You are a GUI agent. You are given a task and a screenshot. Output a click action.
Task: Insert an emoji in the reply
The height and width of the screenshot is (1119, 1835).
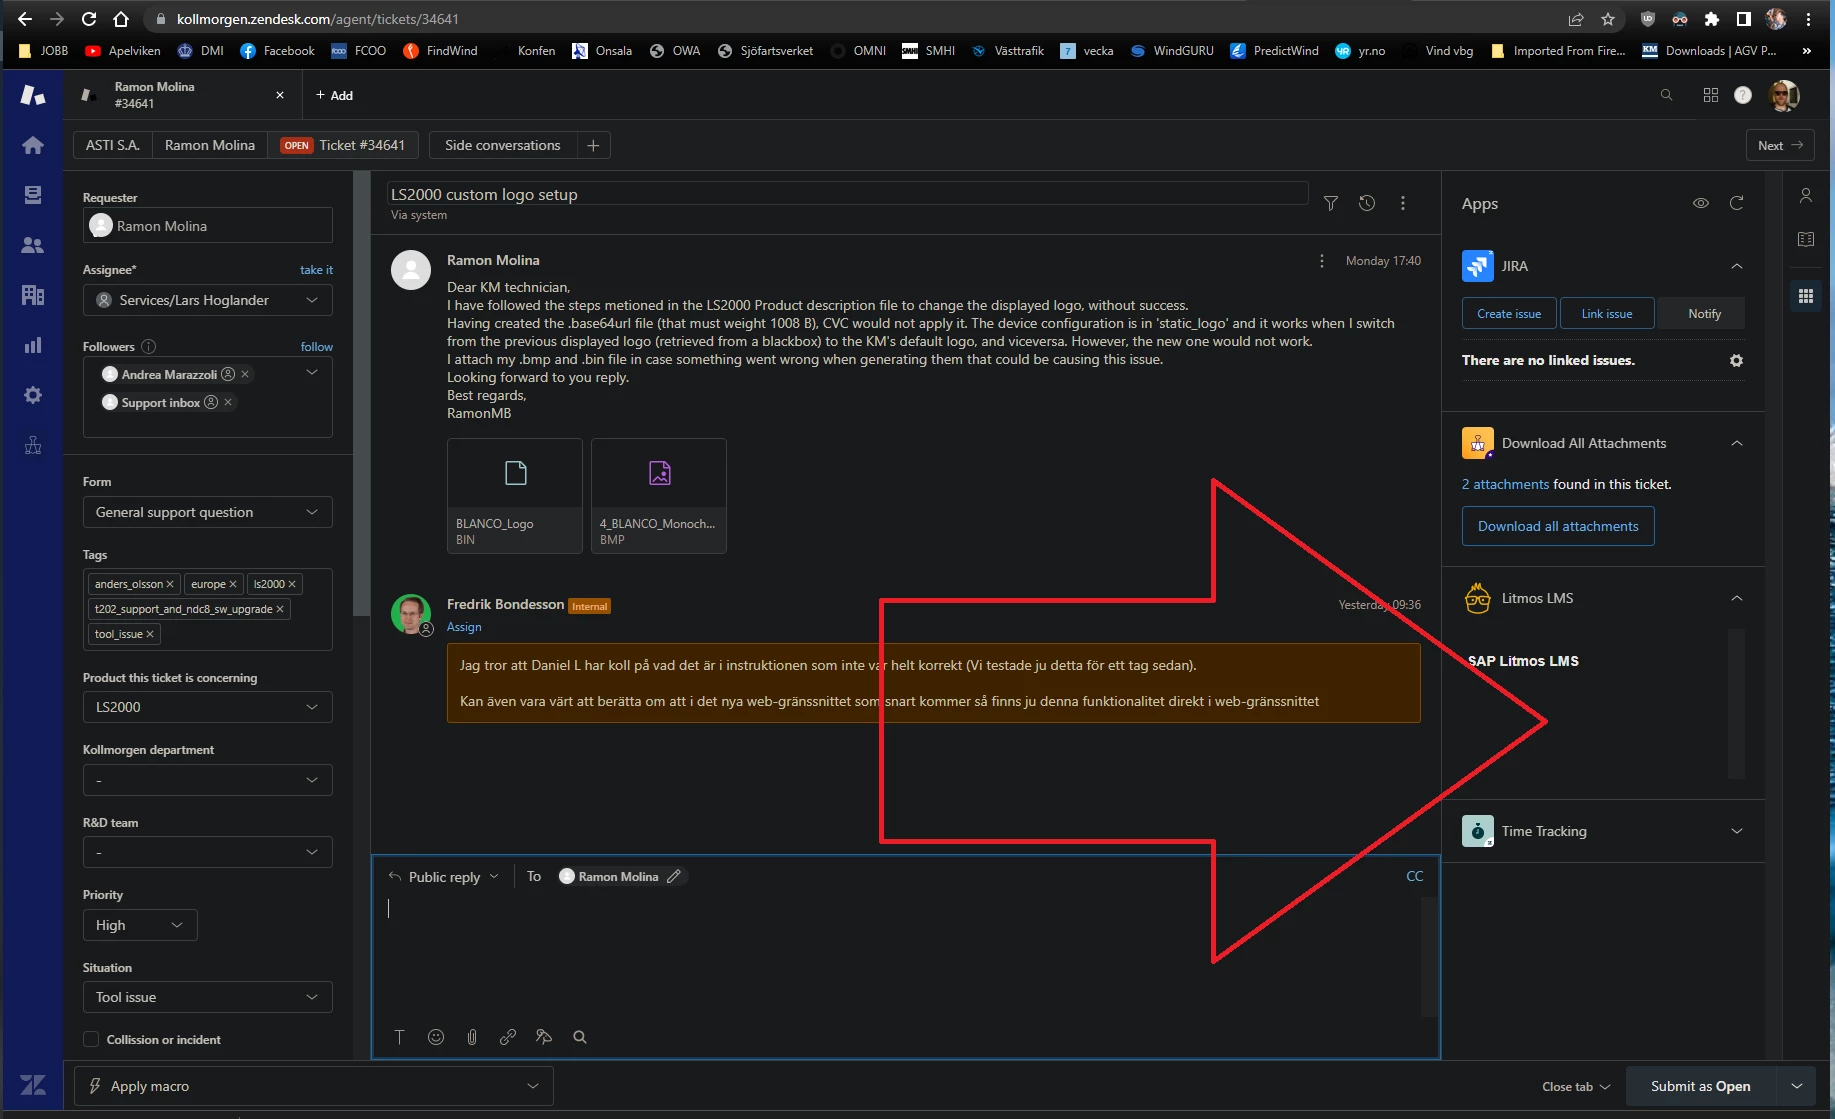pyautogui.click(x=436, y=1037)
